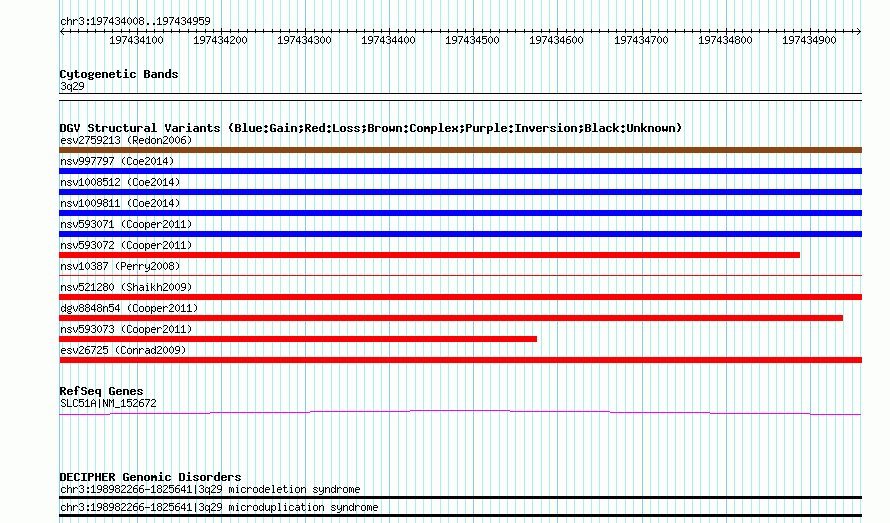The image size is (890, 523).
Task: Click ruler position 197434900
Action: [809, 40]
